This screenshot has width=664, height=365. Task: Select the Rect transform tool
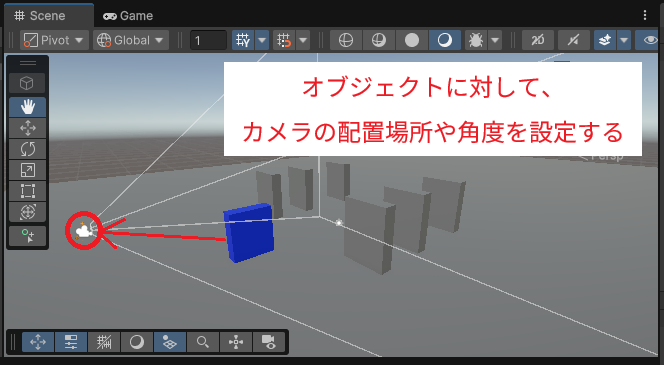pyautogui.click(x=28, y=191)
